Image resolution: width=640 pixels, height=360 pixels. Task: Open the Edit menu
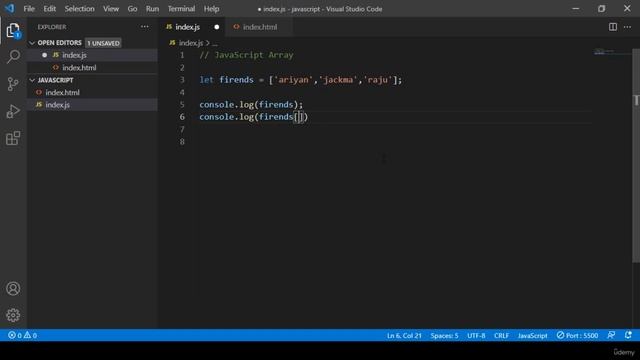pos(49,9)
